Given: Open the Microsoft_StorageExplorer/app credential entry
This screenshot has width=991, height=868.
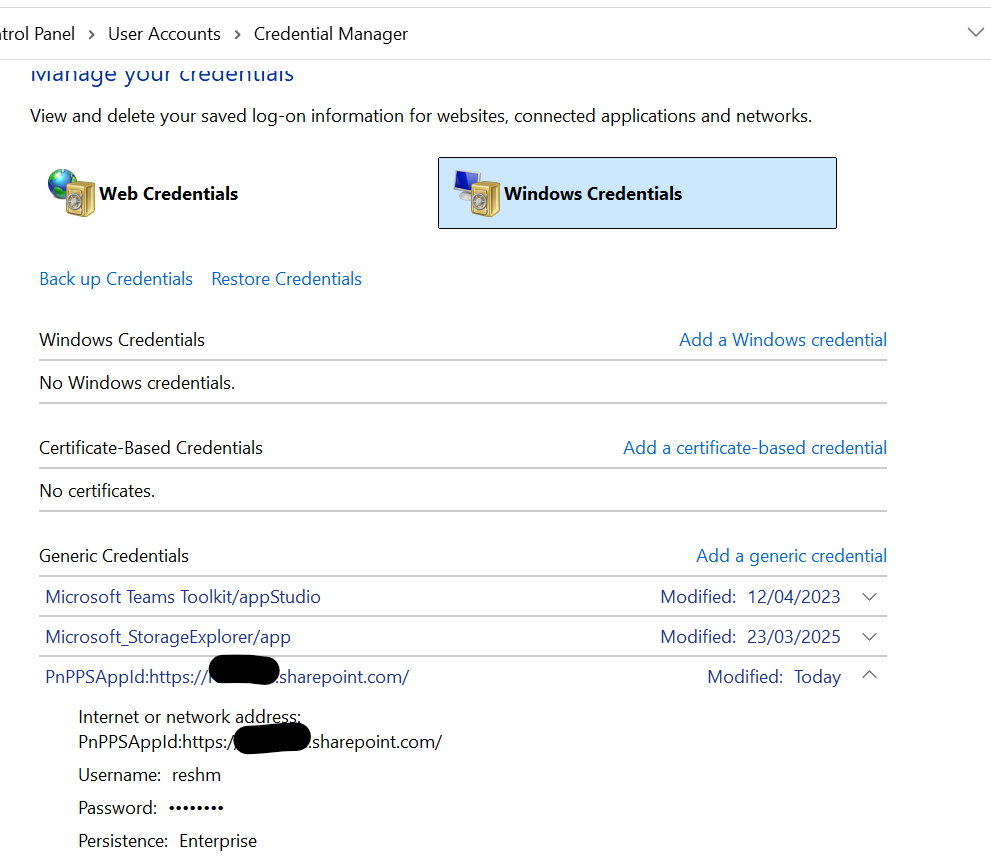Looking at the screenshot, I should [167, 636].
